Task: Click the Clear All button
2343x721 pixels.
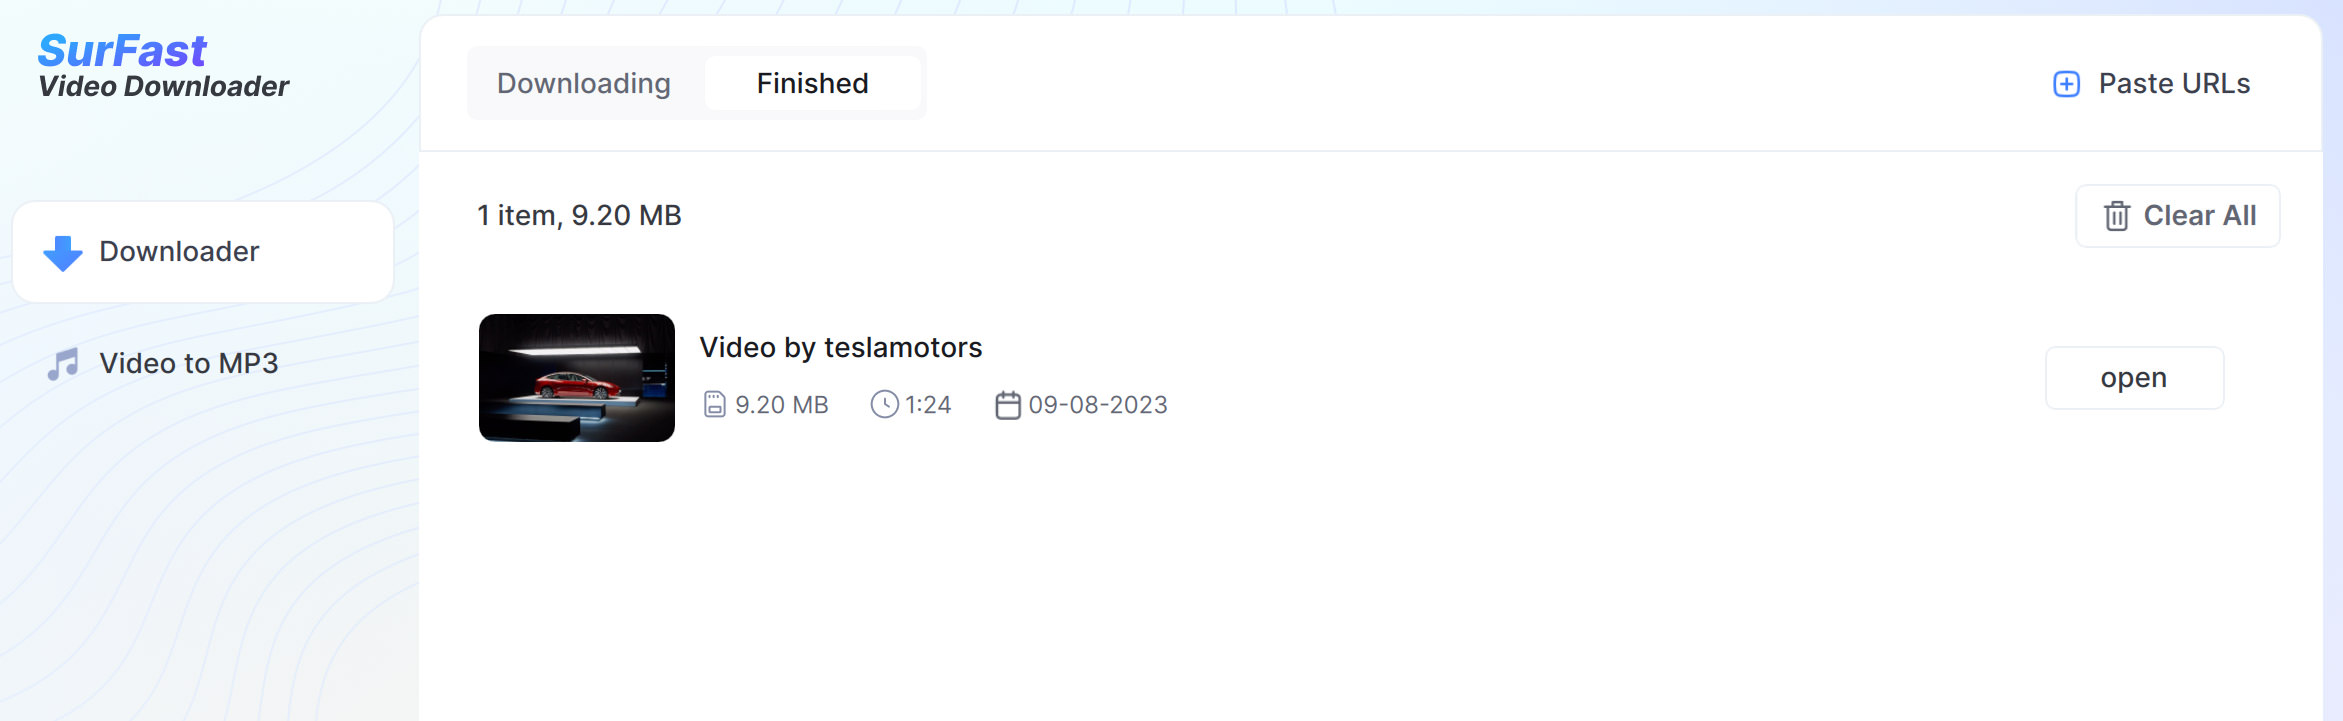Action: (x=2178, y=216)
